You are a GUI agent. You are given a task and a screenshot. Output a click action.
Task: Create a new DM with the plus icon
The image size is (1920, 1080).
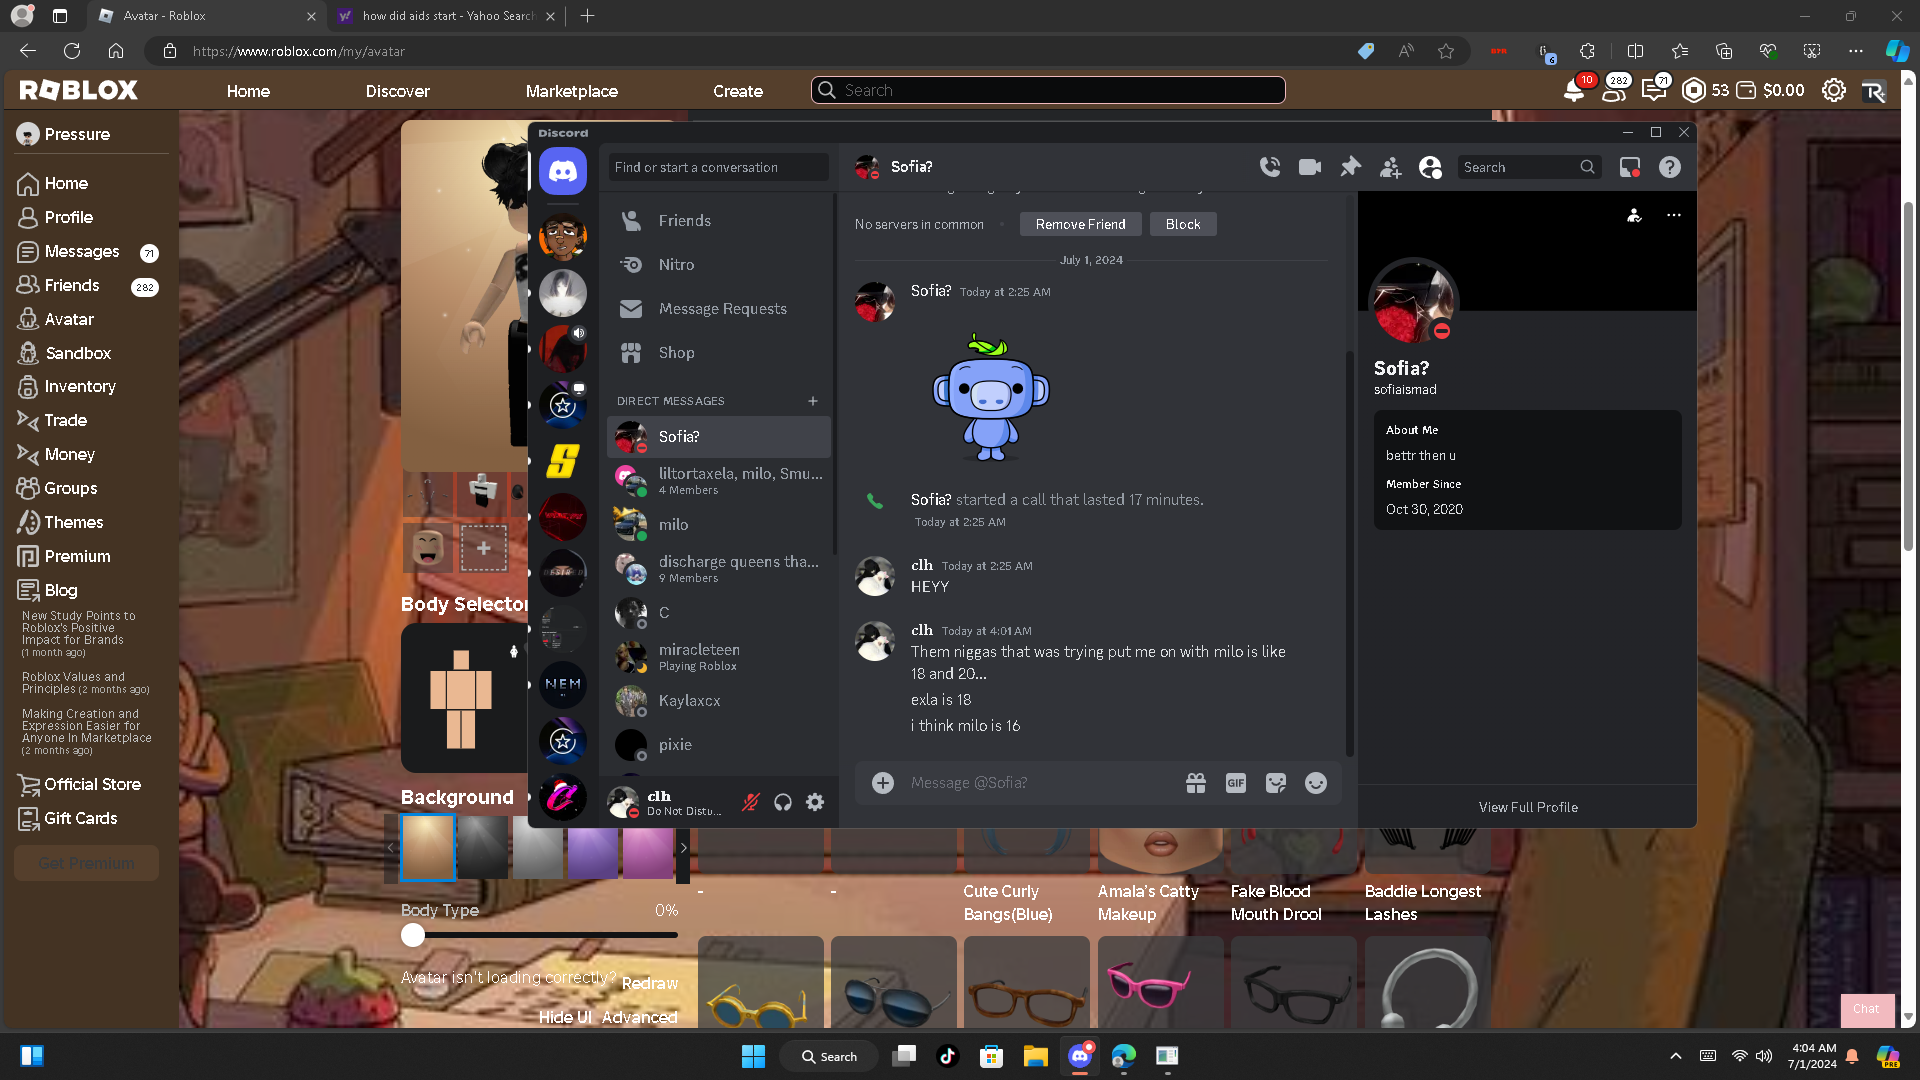813,401
